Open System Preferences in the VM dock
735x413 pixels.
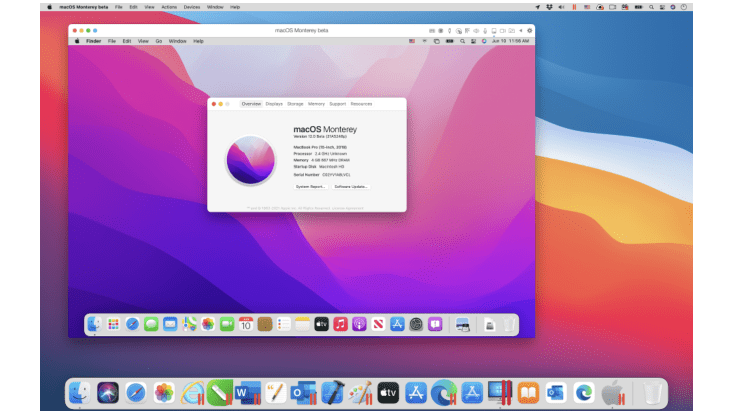[416, 324]
